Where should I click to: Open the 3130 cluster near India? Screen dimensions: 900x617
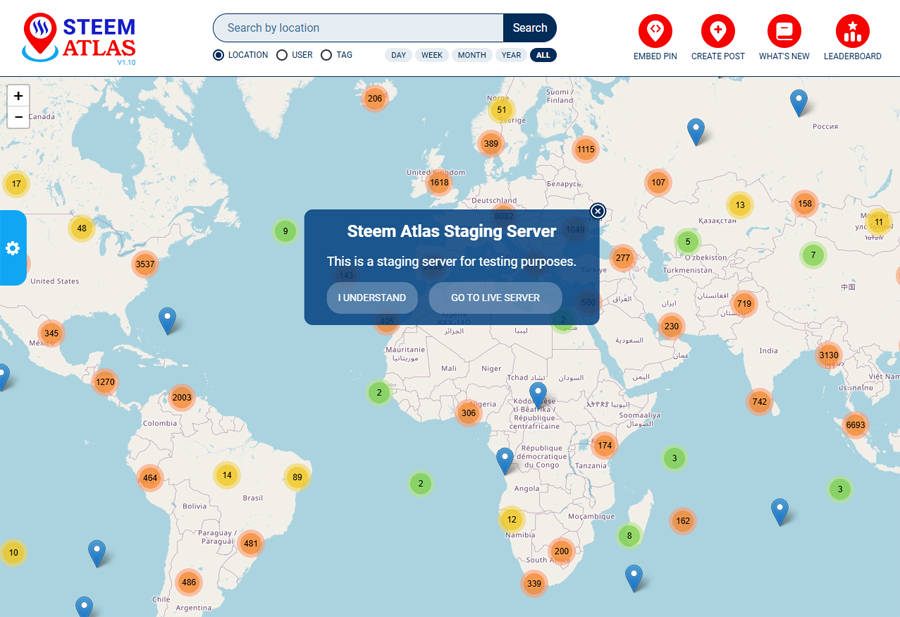(829, 355)
